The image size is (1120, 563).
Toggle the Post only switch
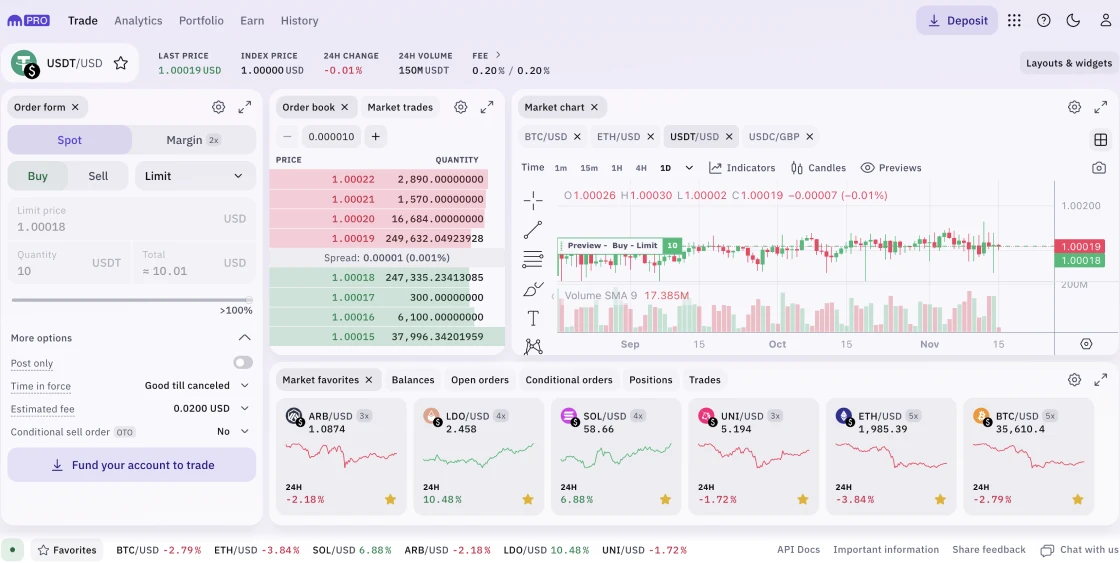pos(243,363)
